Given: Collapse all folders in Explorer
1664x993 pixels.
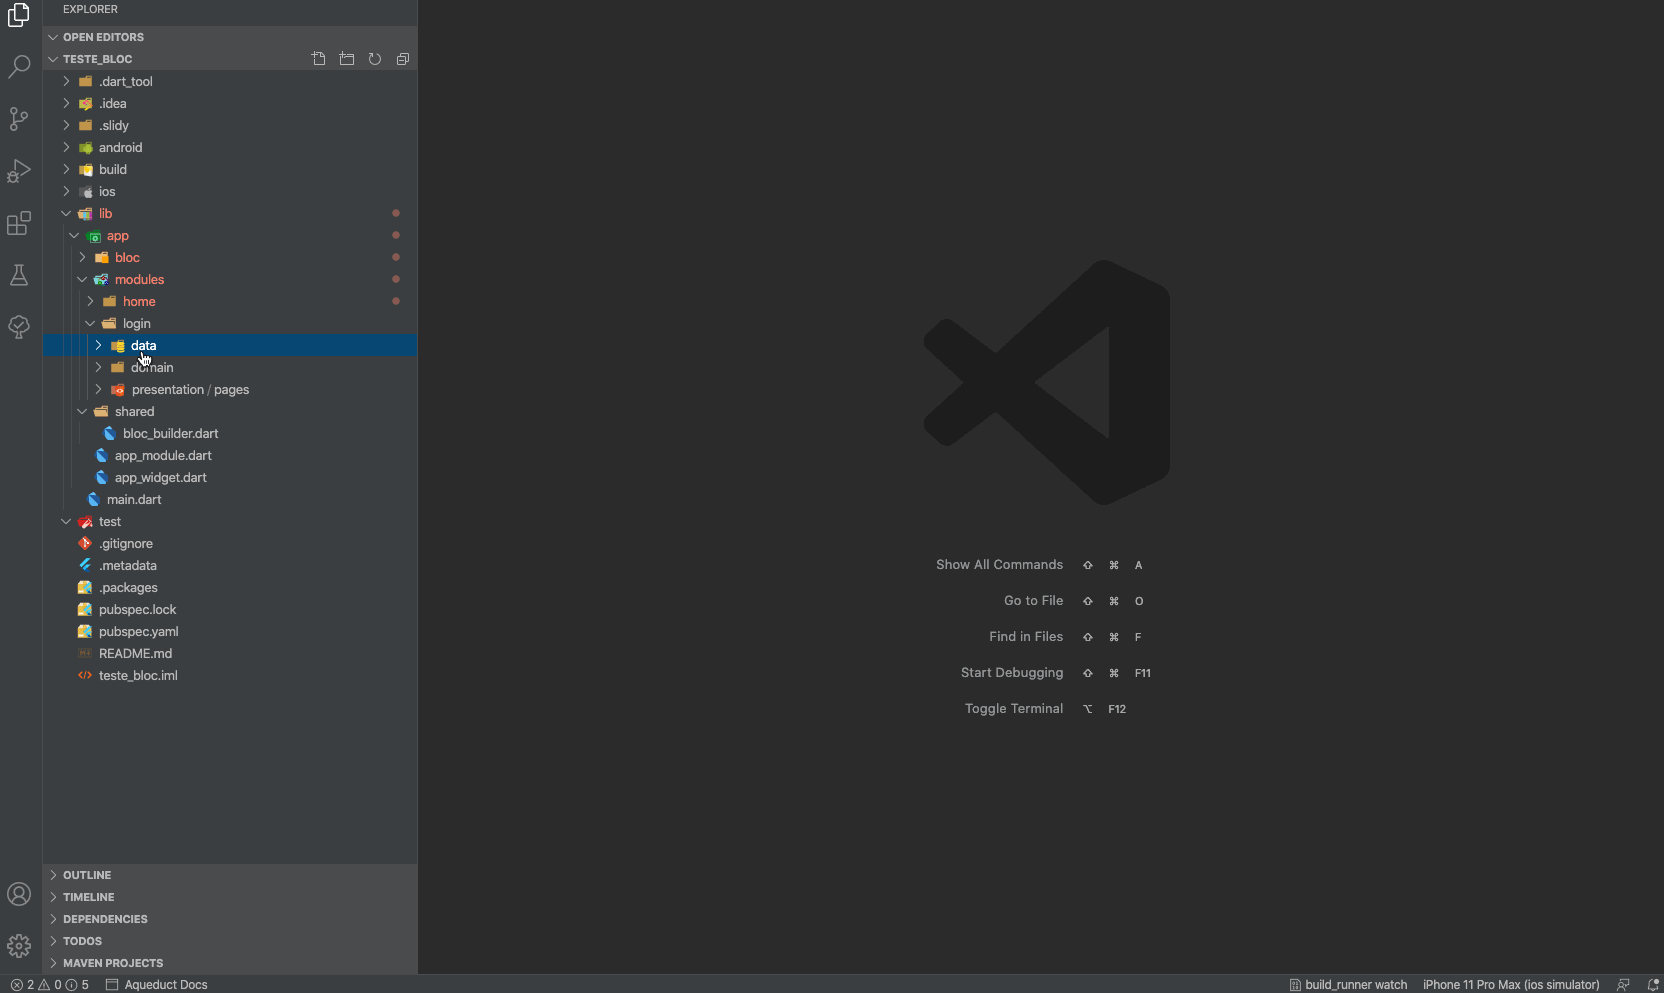Looking at the screenshot, I should pos(403,59).
